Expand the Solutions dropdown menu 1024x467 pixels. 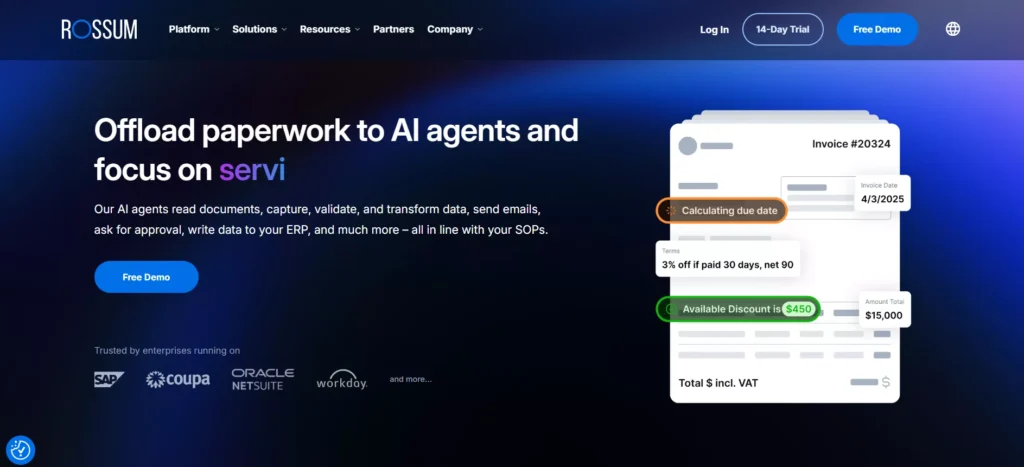click(259, 29)
